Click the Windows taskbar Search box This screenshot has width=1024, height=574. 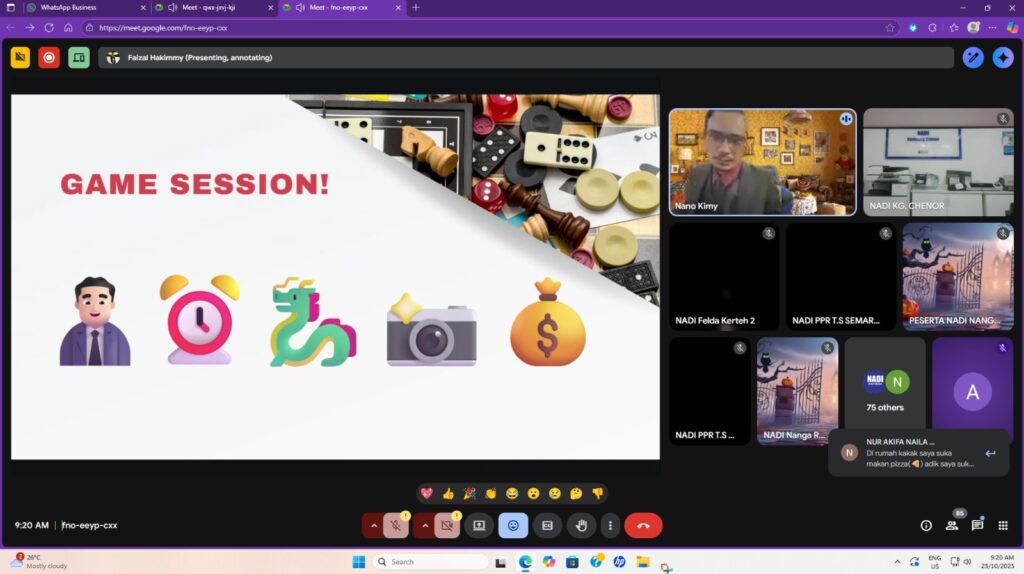point(430,562)
